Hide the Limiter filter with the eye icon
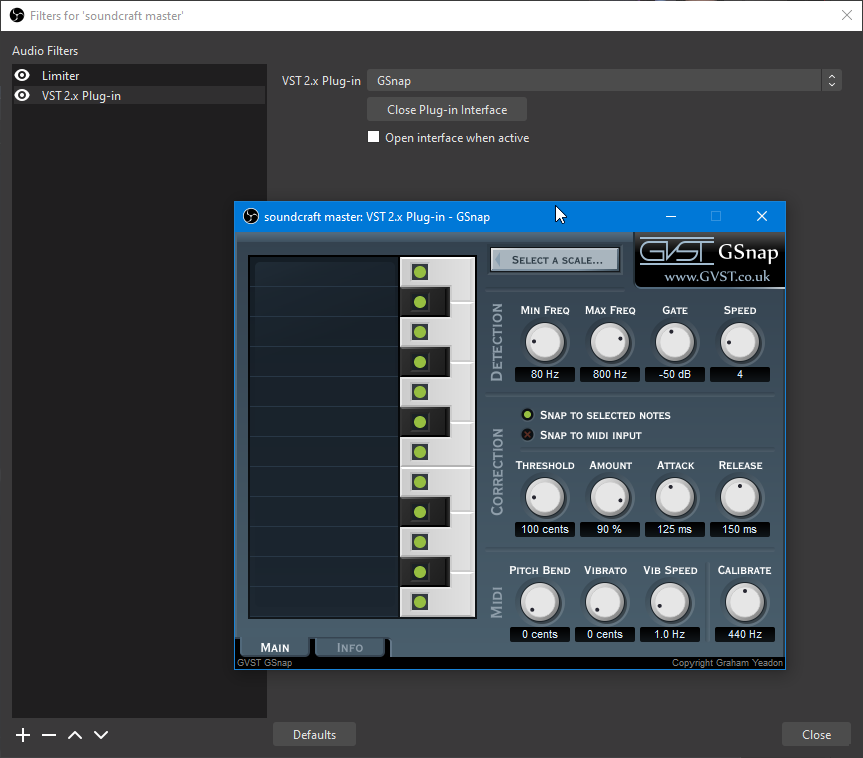Screen dimensions: 863x758 pyautogui.click(x=22, y=76)
